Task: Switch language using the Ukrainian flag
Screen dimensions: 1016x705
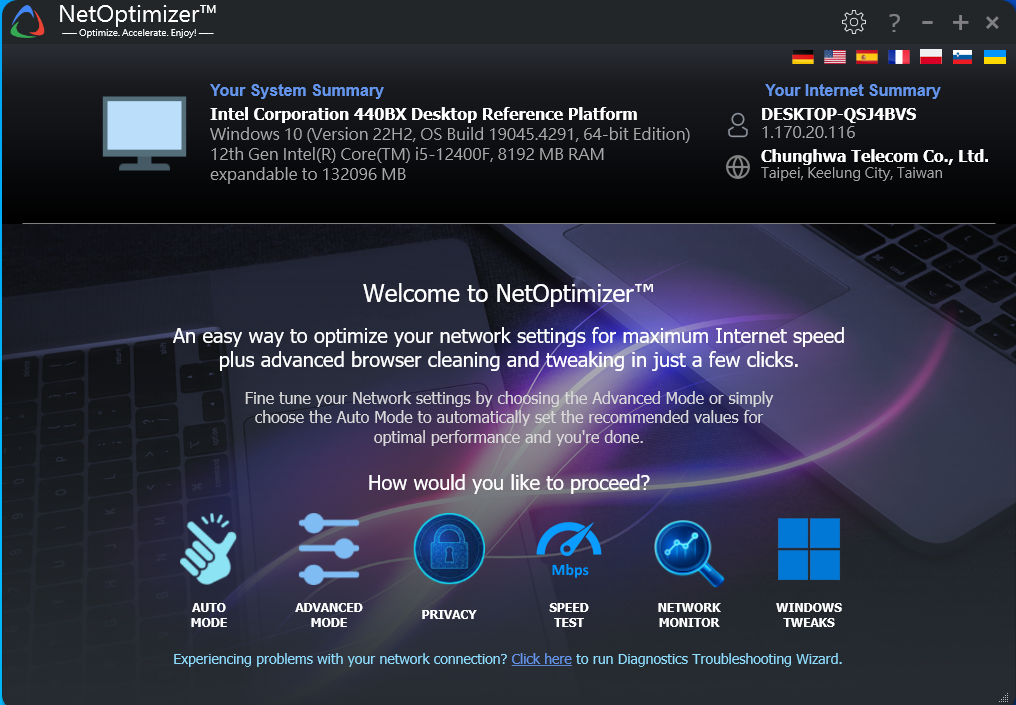Action: tap(995, 57)
